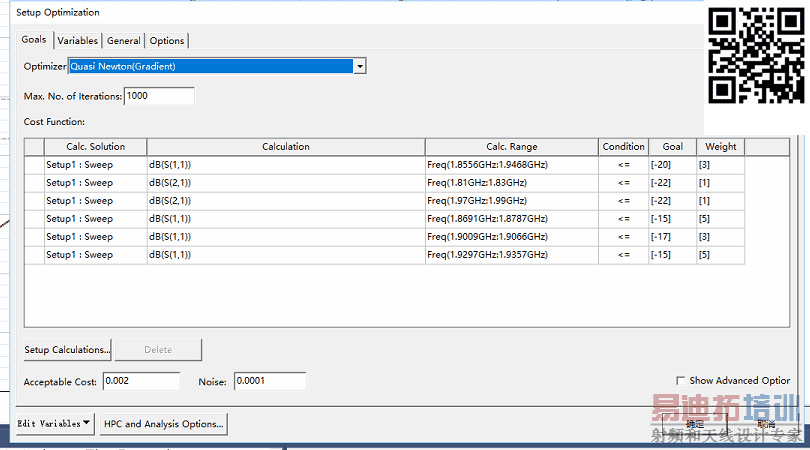This screenshot has width=810, height=450.
Task: Click weight [5] in the 1.8691GHz row
Action: (x=721, y=219)
